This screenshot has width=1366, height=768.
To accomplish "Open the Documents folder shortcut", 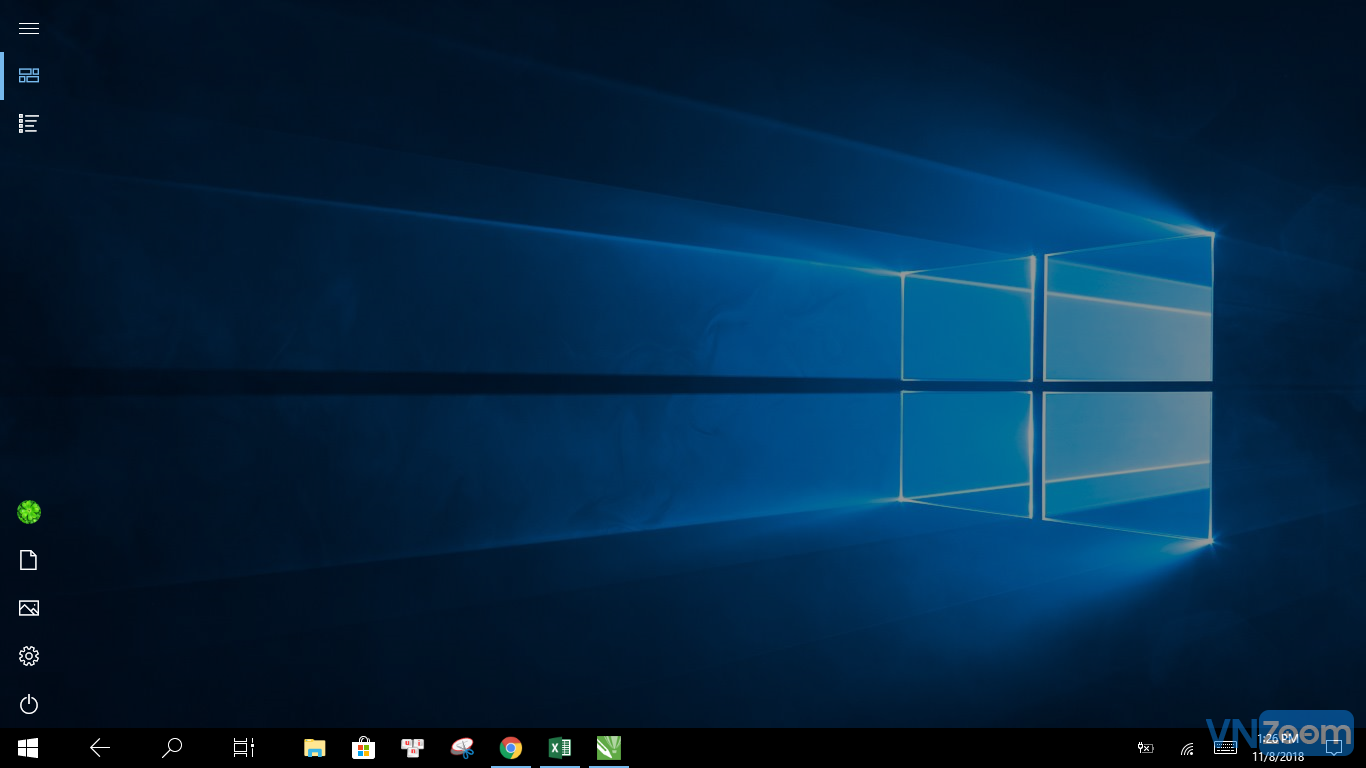I will pyautogui.click(x=29, y=560).
